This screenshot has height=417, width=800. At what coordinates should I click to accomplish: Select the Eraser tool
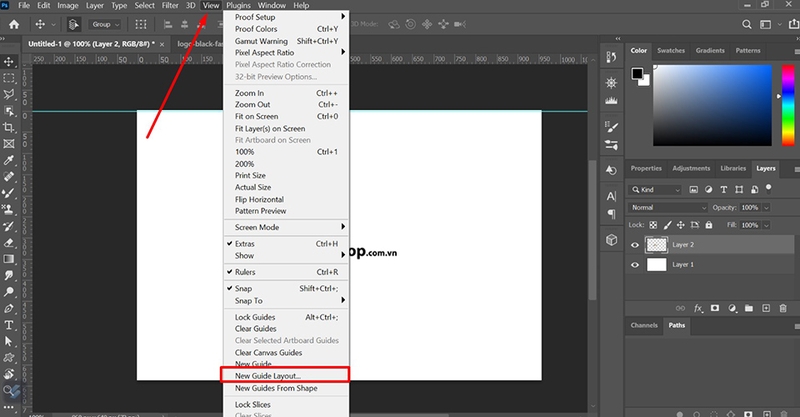pyautogui.click(x=9, y=242)
